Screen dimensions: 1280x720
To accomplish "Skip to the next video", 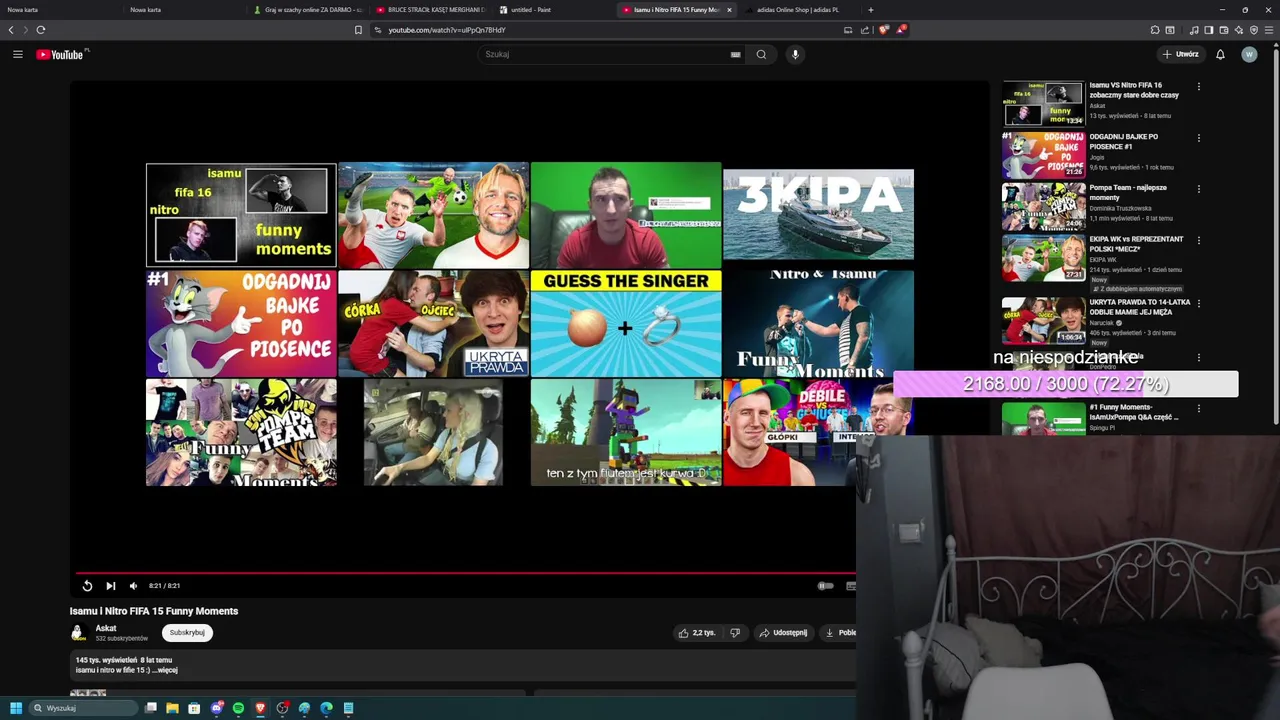I will [110, 586].
